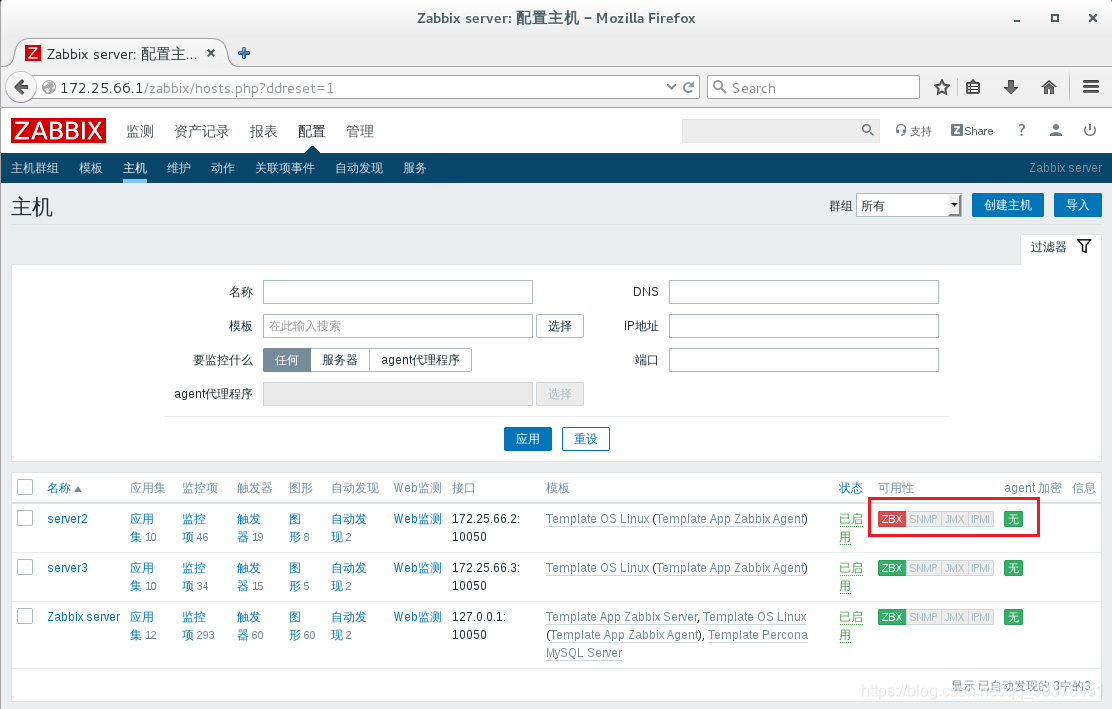This screenshot has width=1112, height=709.
Task: Open user profile icon
Action: pos(1055,130)
